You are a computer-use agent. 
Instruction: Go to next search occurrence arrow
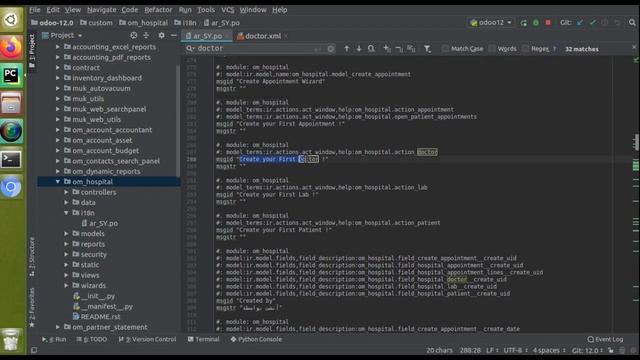coord(359,49)
